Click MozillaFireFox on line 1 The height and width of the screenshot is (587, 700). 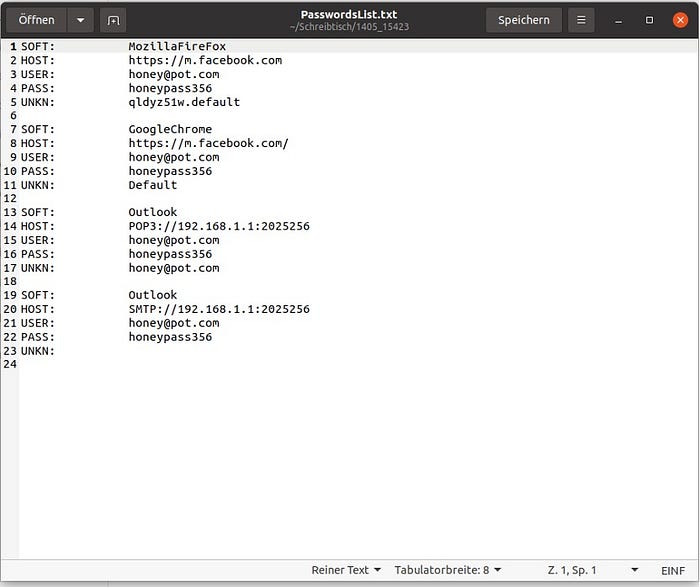click(177, 46)
